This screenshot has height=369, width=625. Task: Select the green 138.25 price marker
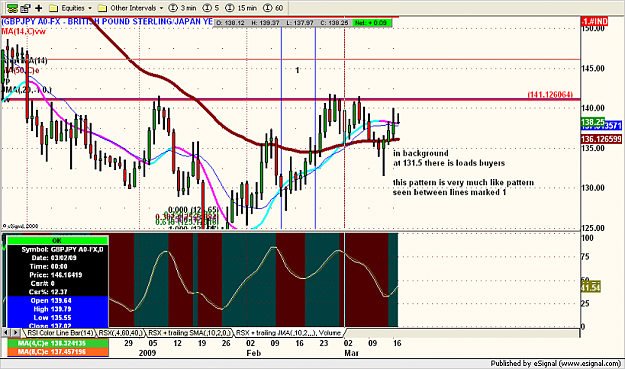pos(593,122)
